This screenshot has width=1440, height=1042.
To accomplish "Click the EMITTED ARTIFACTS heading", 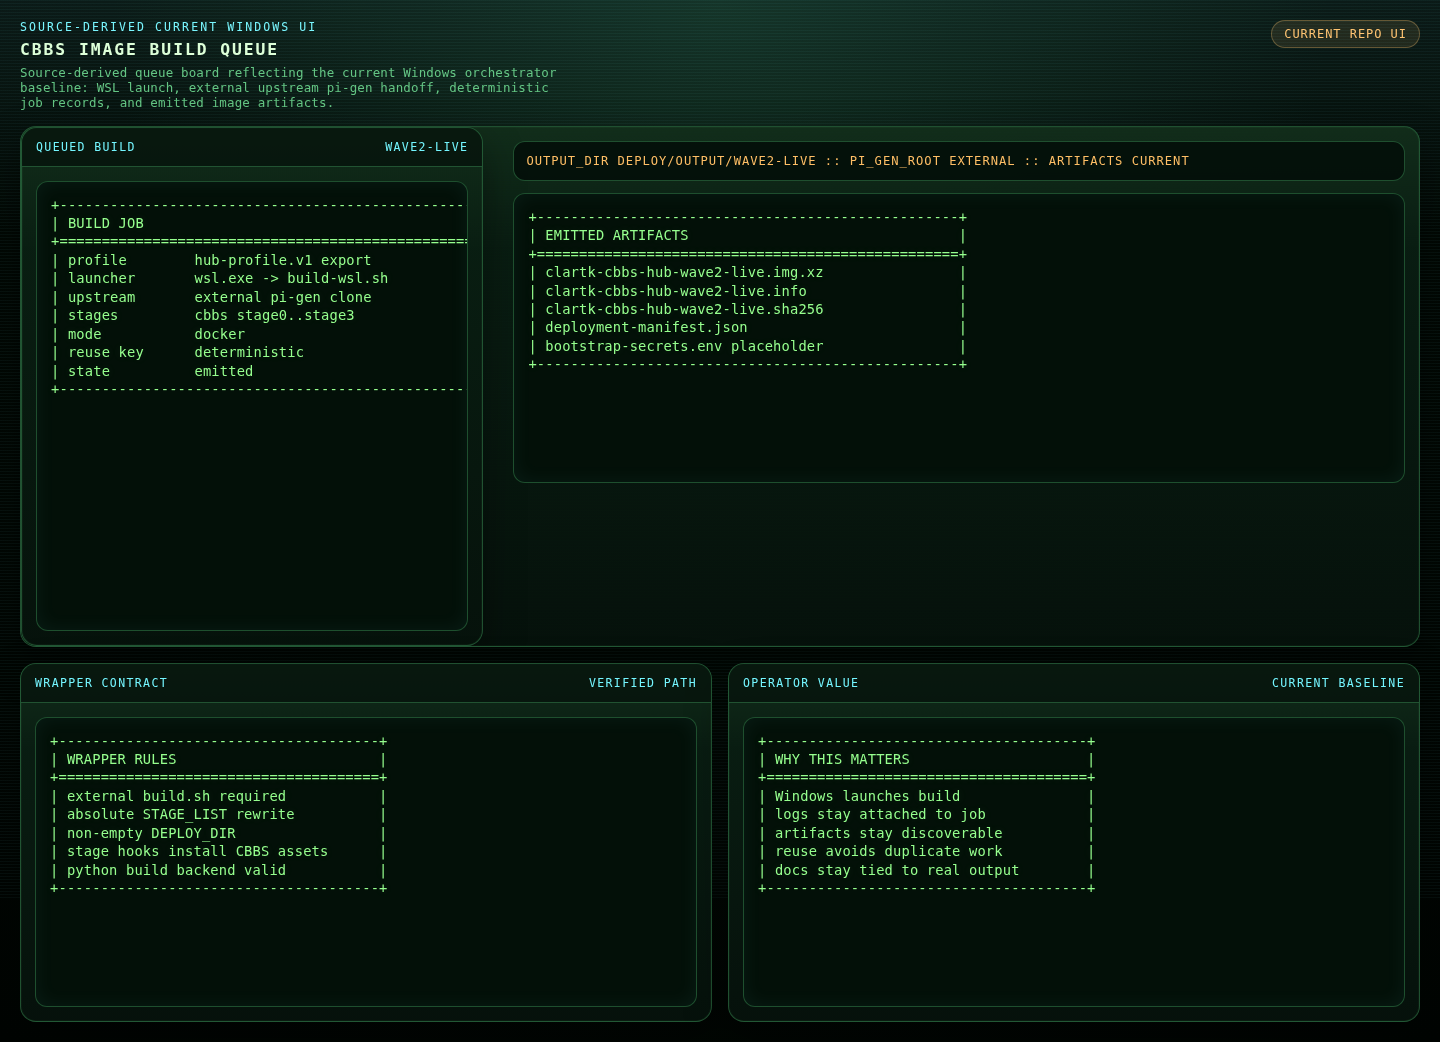I will (616, 235).
